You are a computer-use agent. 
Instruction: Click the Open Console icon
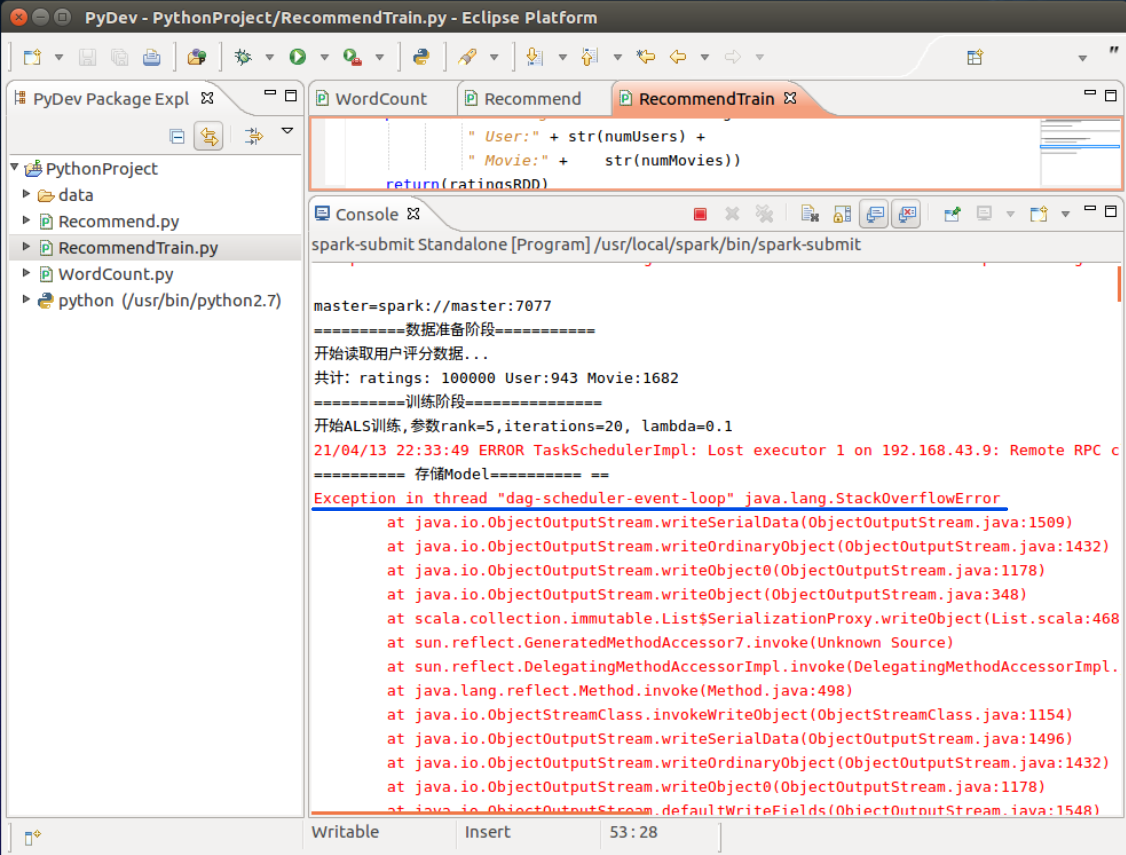[x=1038, y=214]
